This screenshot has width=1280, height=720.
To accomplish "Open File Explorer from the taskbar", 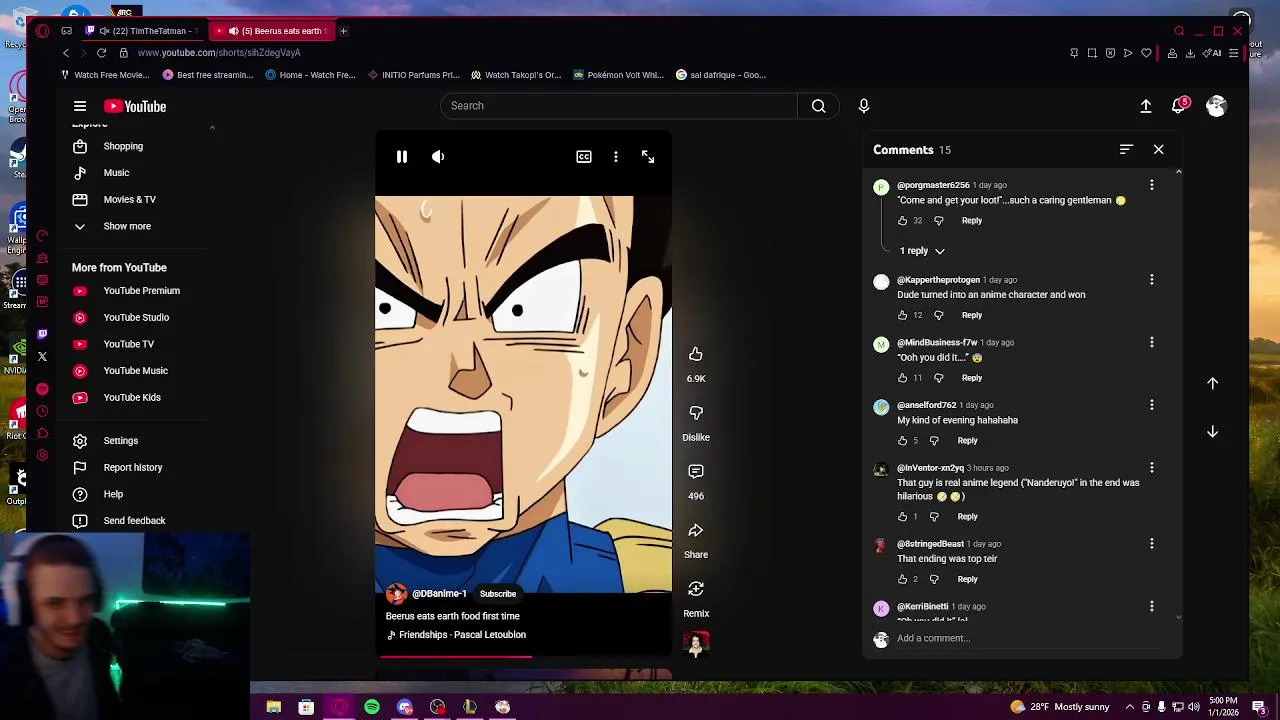I will point(273,707).
